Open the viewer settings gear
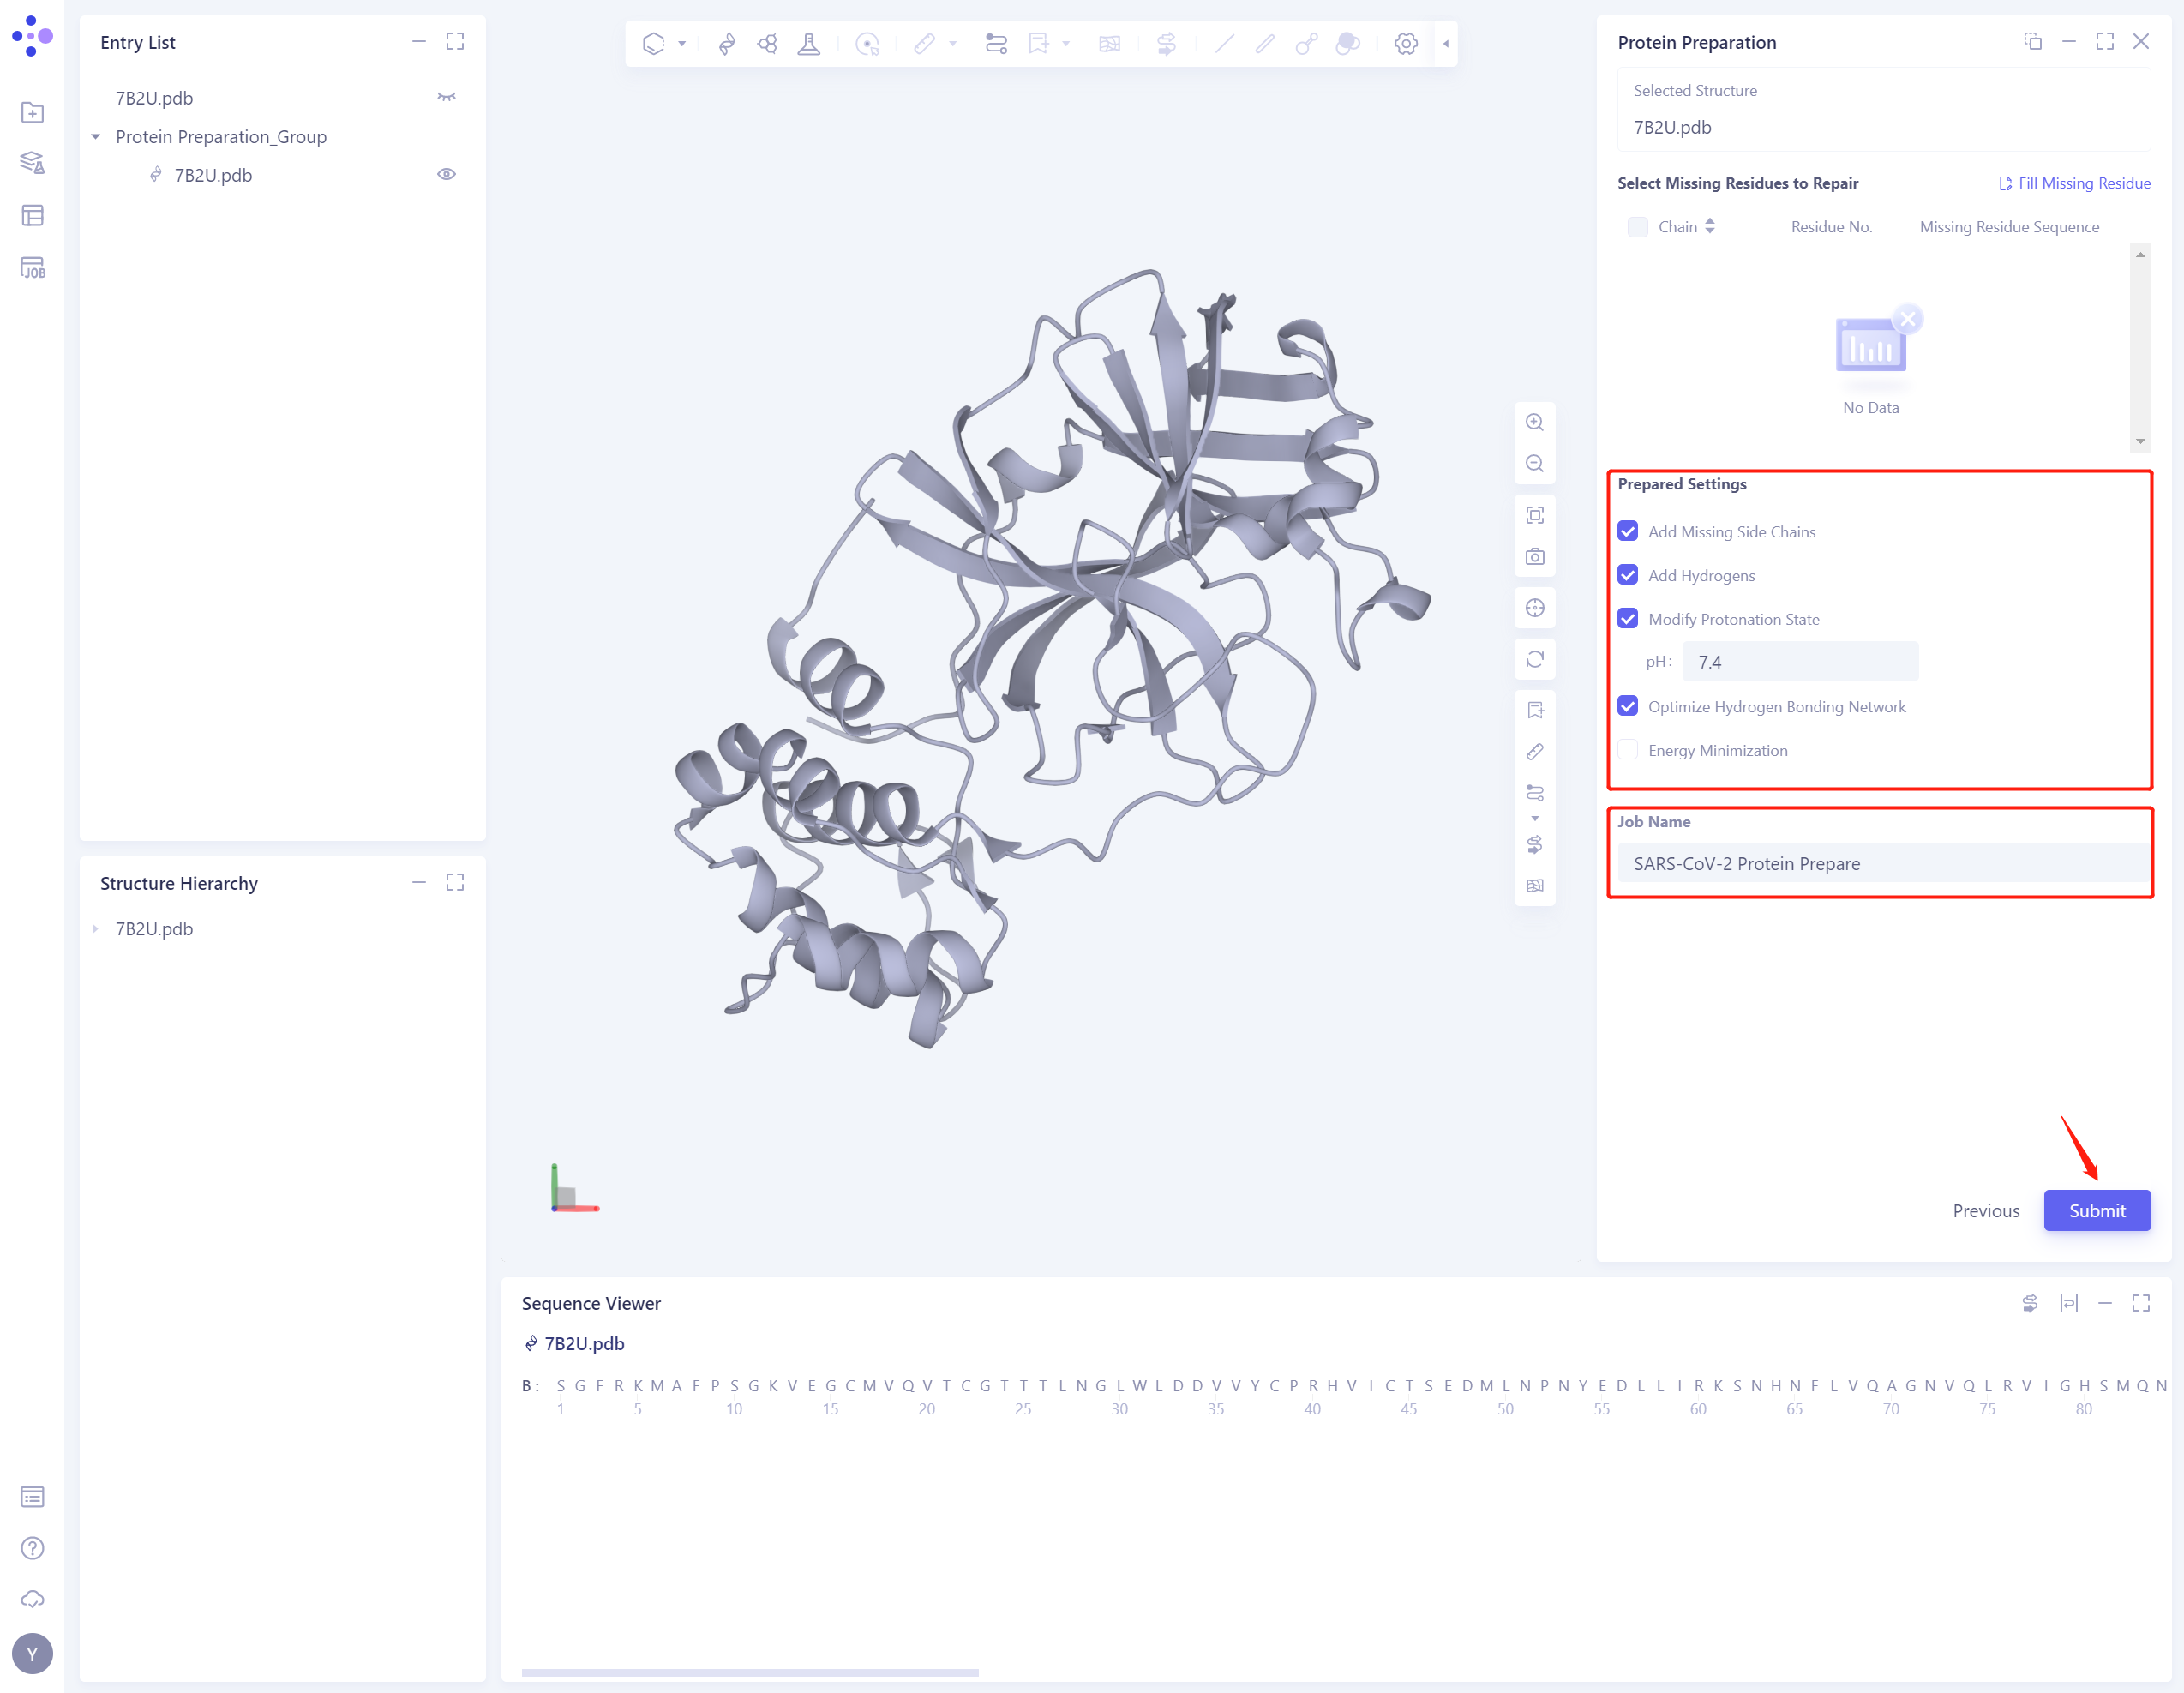The width and height of the screenshot is (2184, 1693). click(1406, 44)
